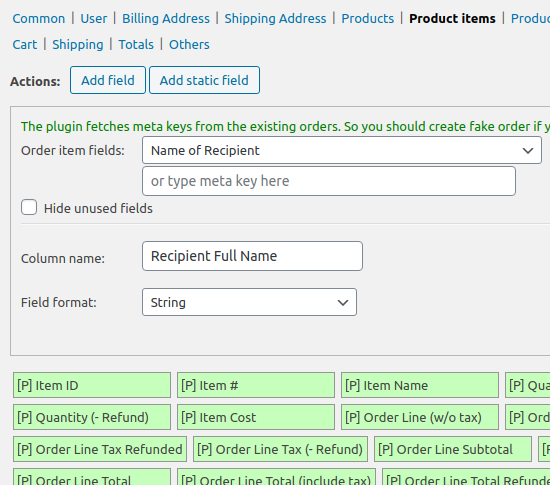Image resolution: width=550 pixels, height=485 pixels.
Task: Open the Field format dropdown
Action: point(249,302)
